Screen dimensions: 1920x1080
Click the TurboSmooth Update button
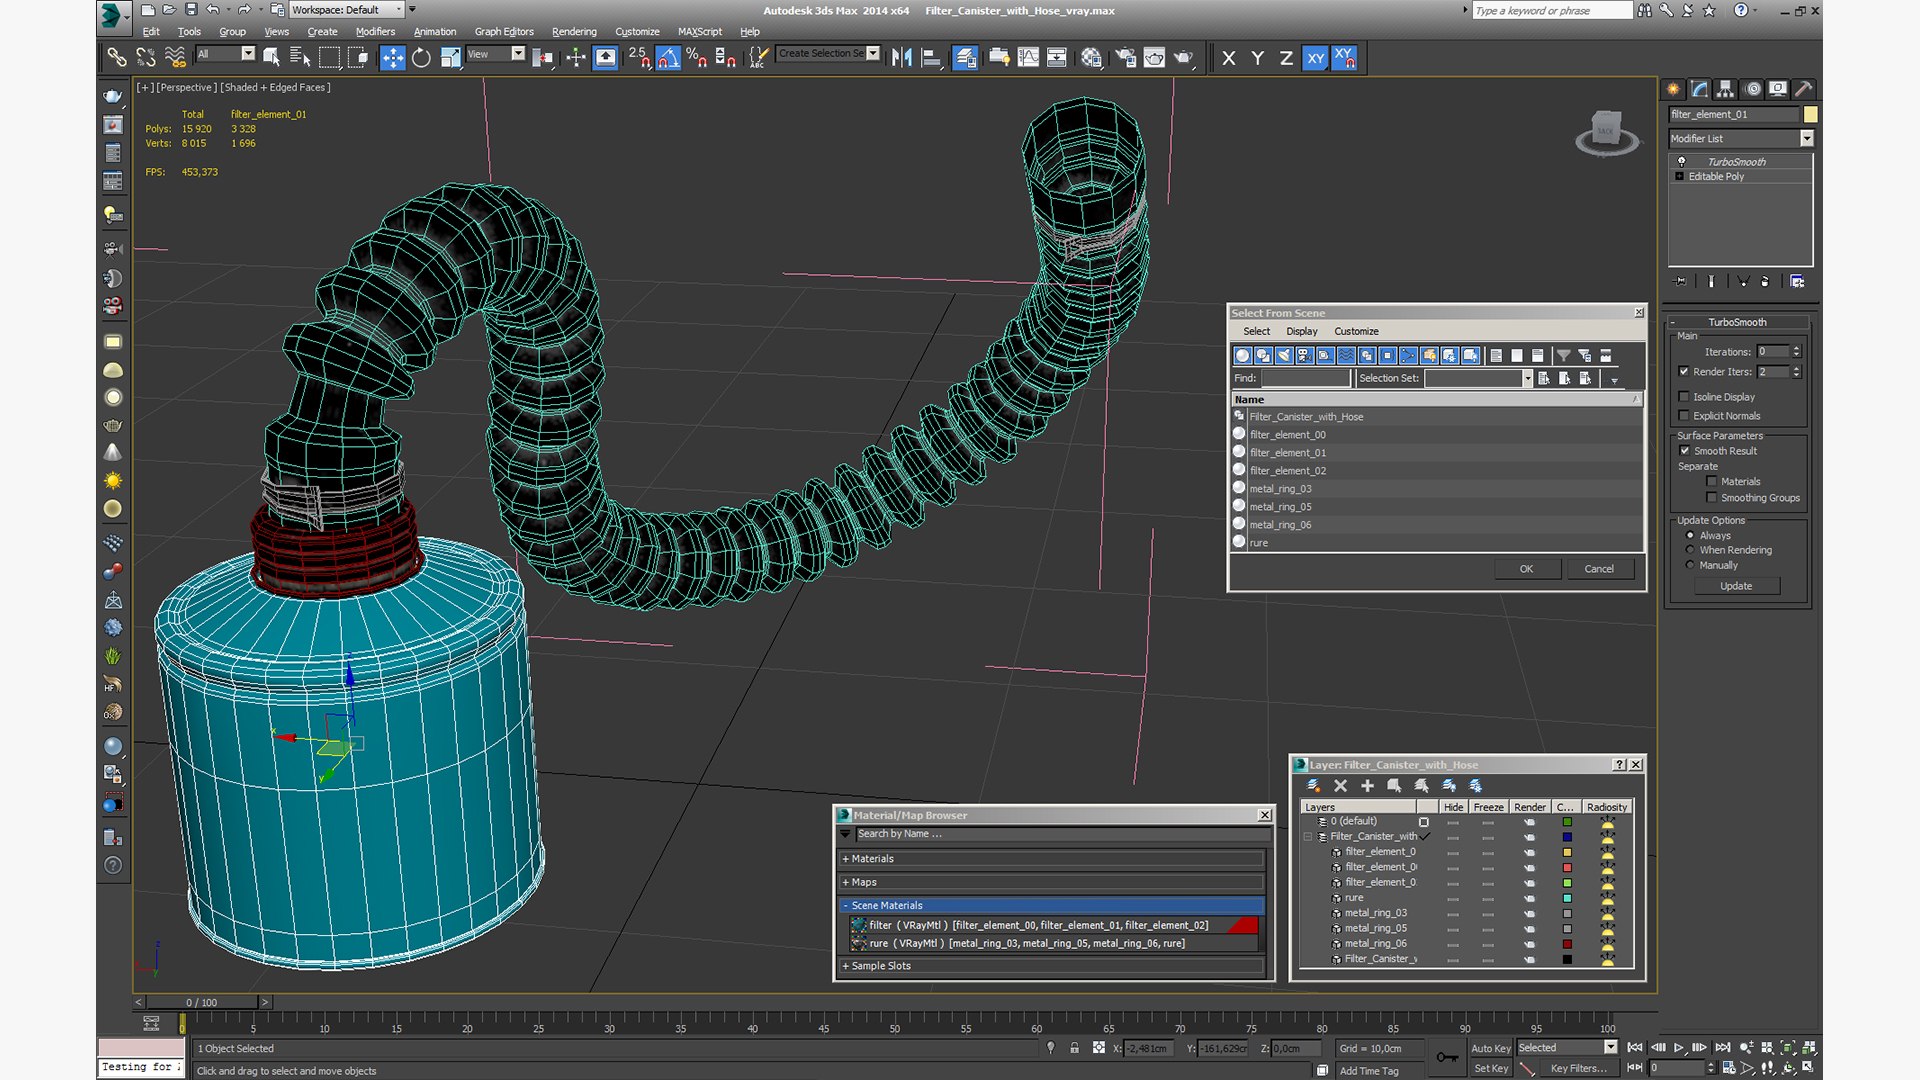click(x=1736, y=586)
